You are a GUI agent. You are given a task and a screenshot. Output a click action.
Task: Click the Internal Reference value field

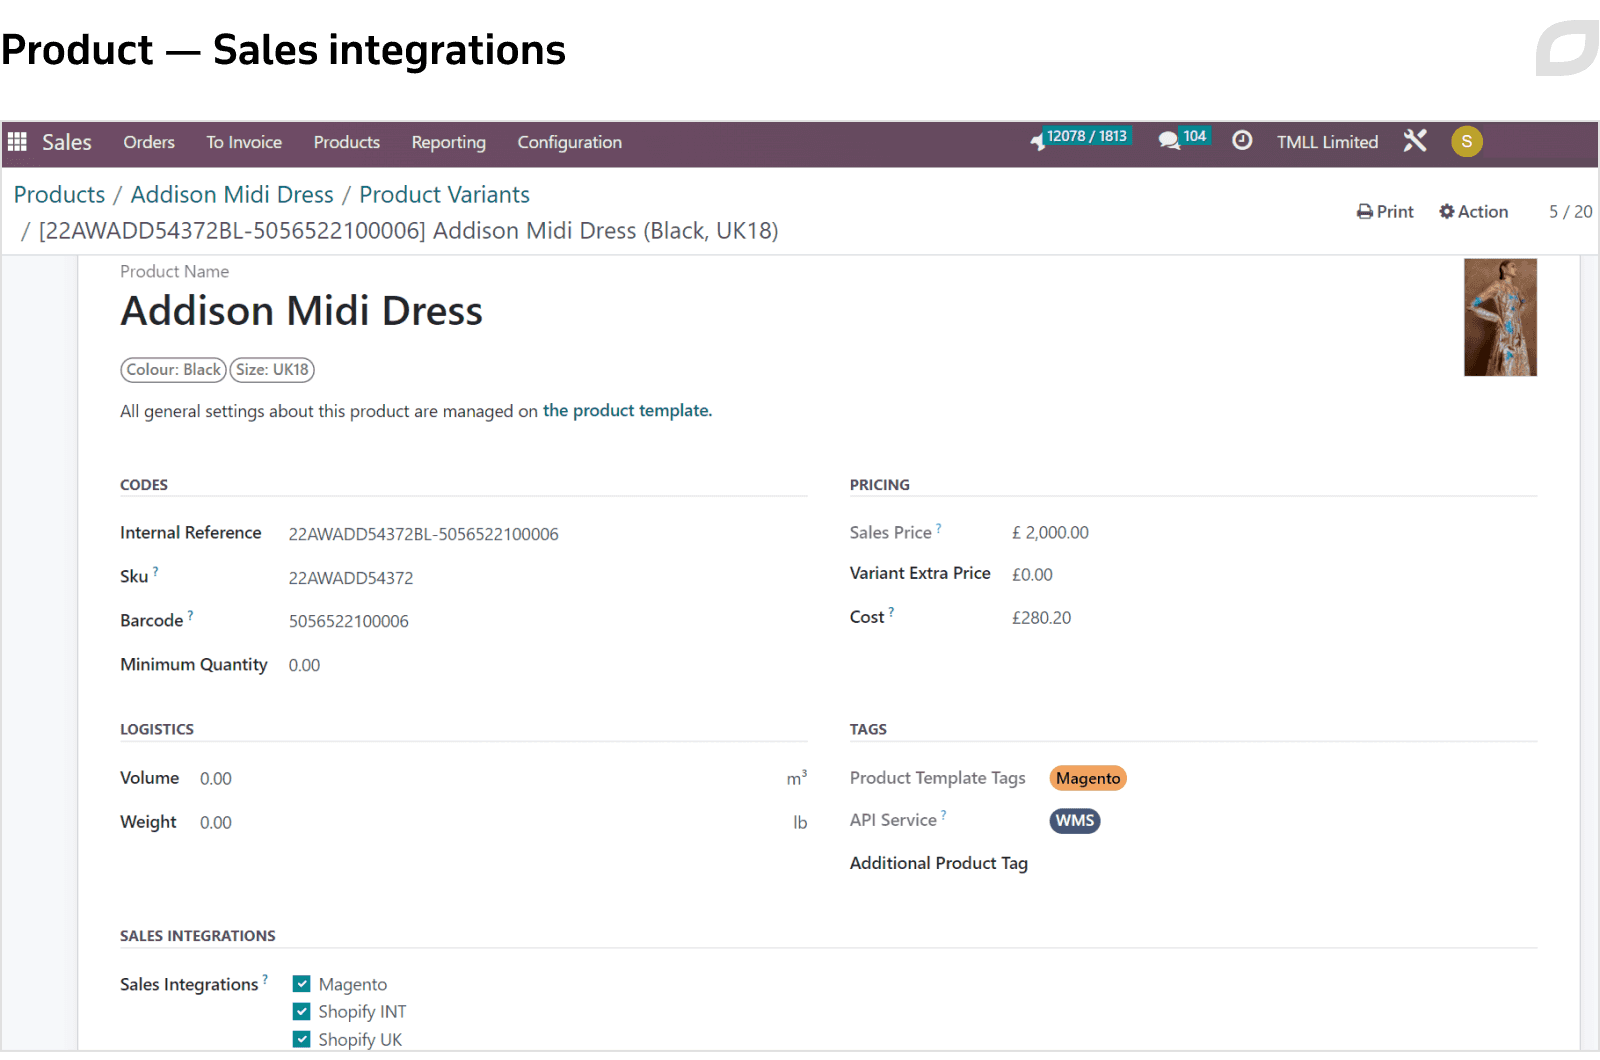click(x=424, y=534)
